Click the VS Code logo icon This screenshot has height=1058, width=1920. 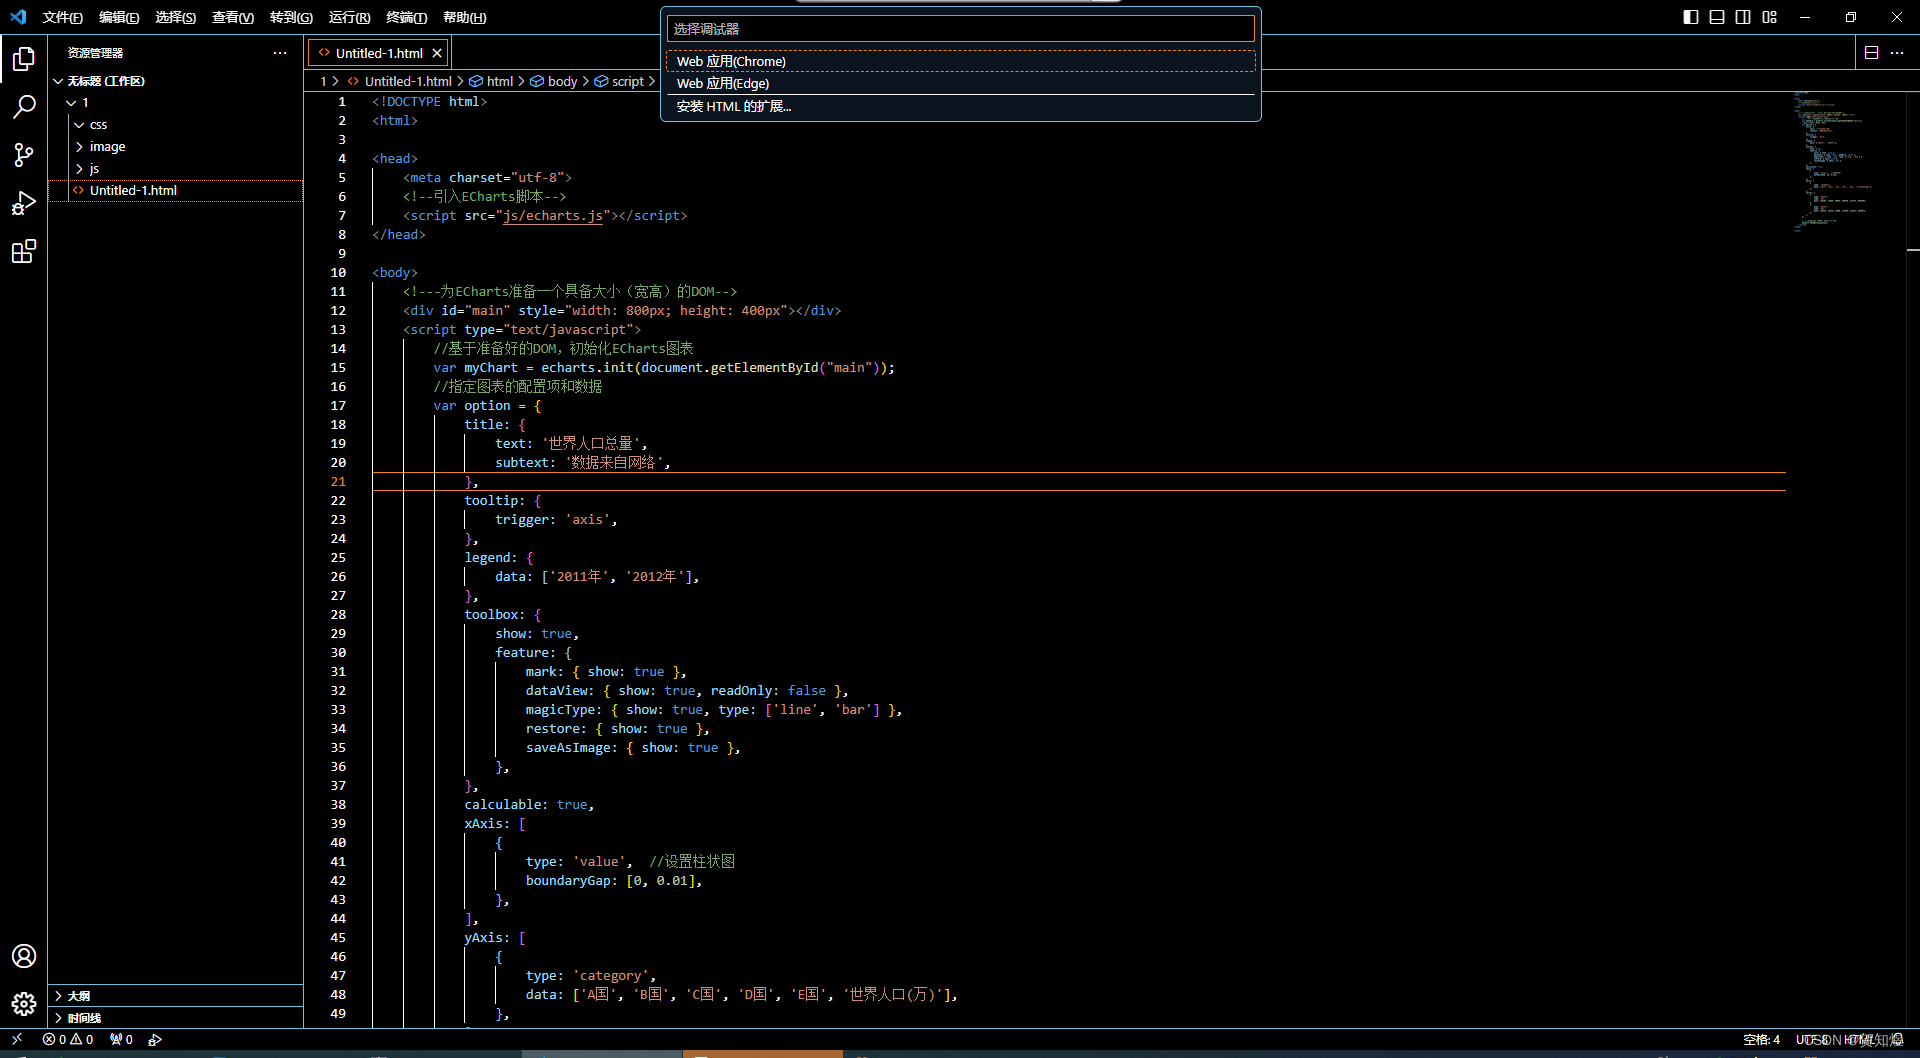pyautogui.click(x=18, y=17)
